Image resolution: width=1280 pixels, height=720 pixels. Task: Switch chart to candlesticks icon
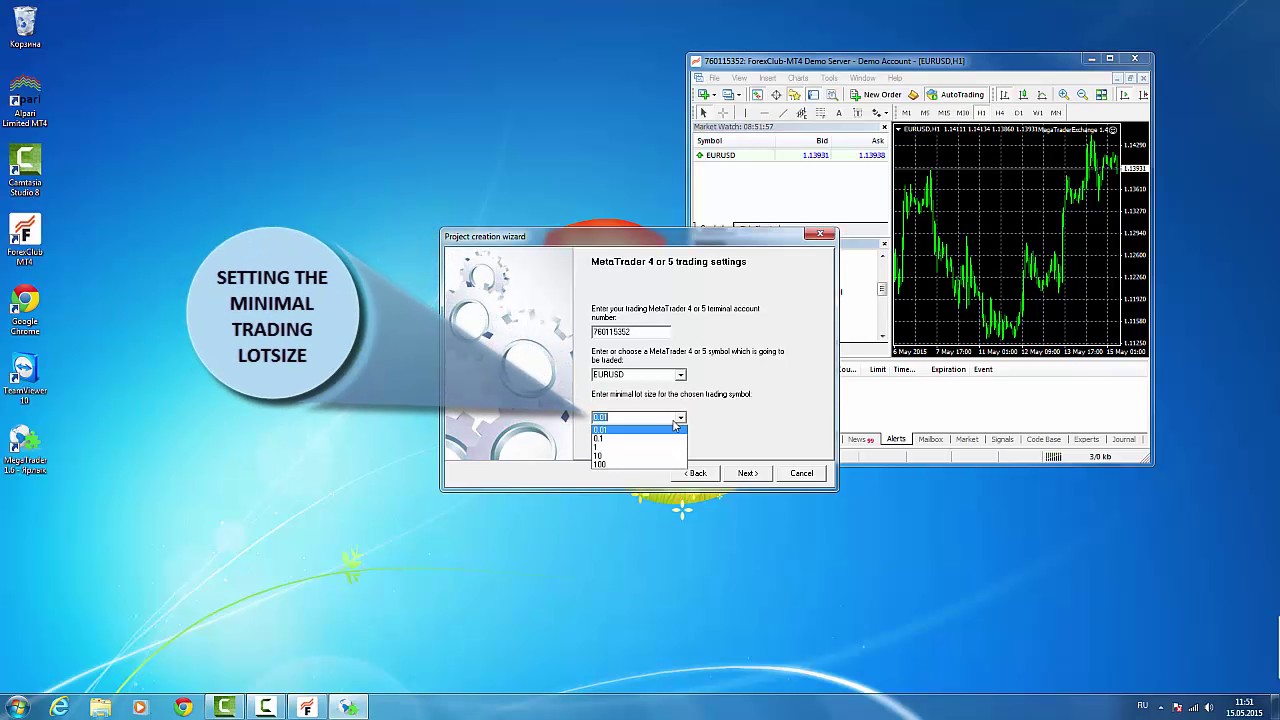pos(1023,94)
